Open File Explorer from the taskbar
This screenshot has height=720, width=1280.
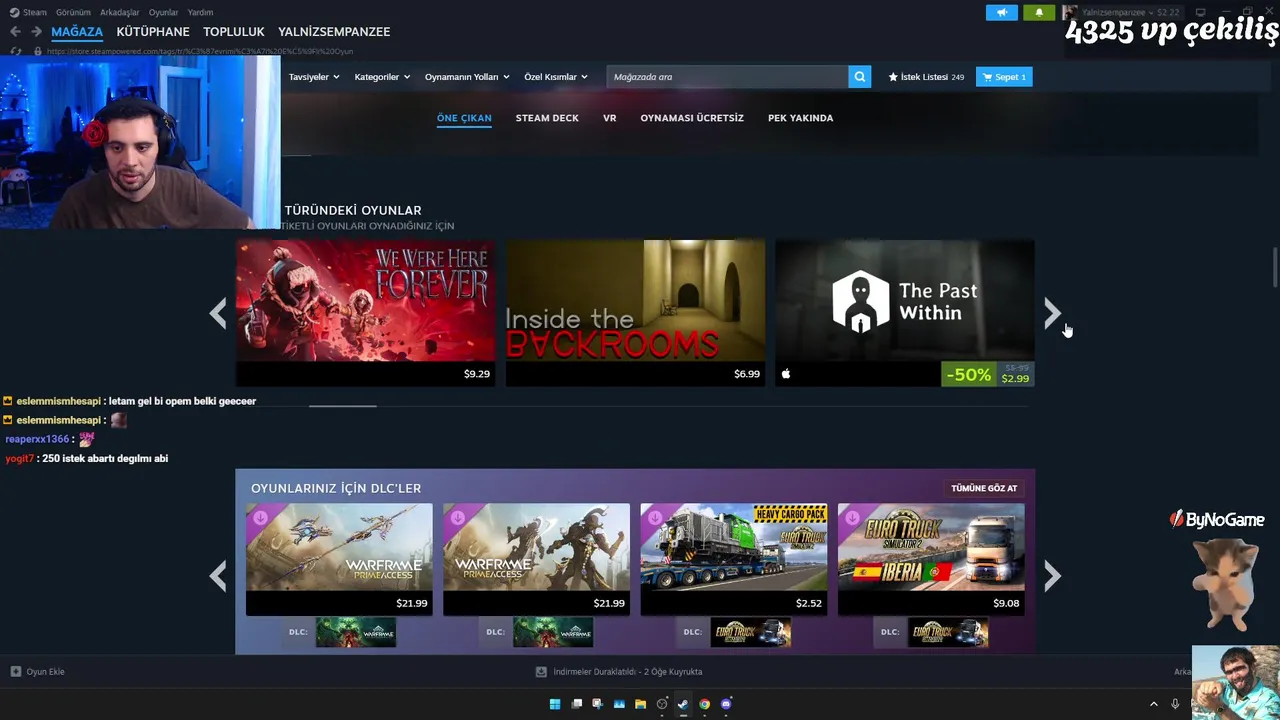point(640,704)
